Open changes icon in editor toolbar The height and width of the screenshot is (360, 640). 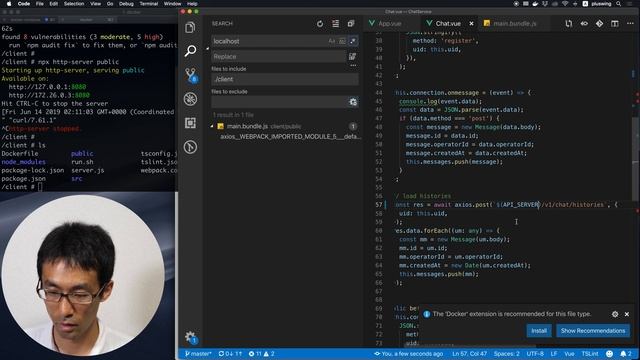tap(569, 24)
